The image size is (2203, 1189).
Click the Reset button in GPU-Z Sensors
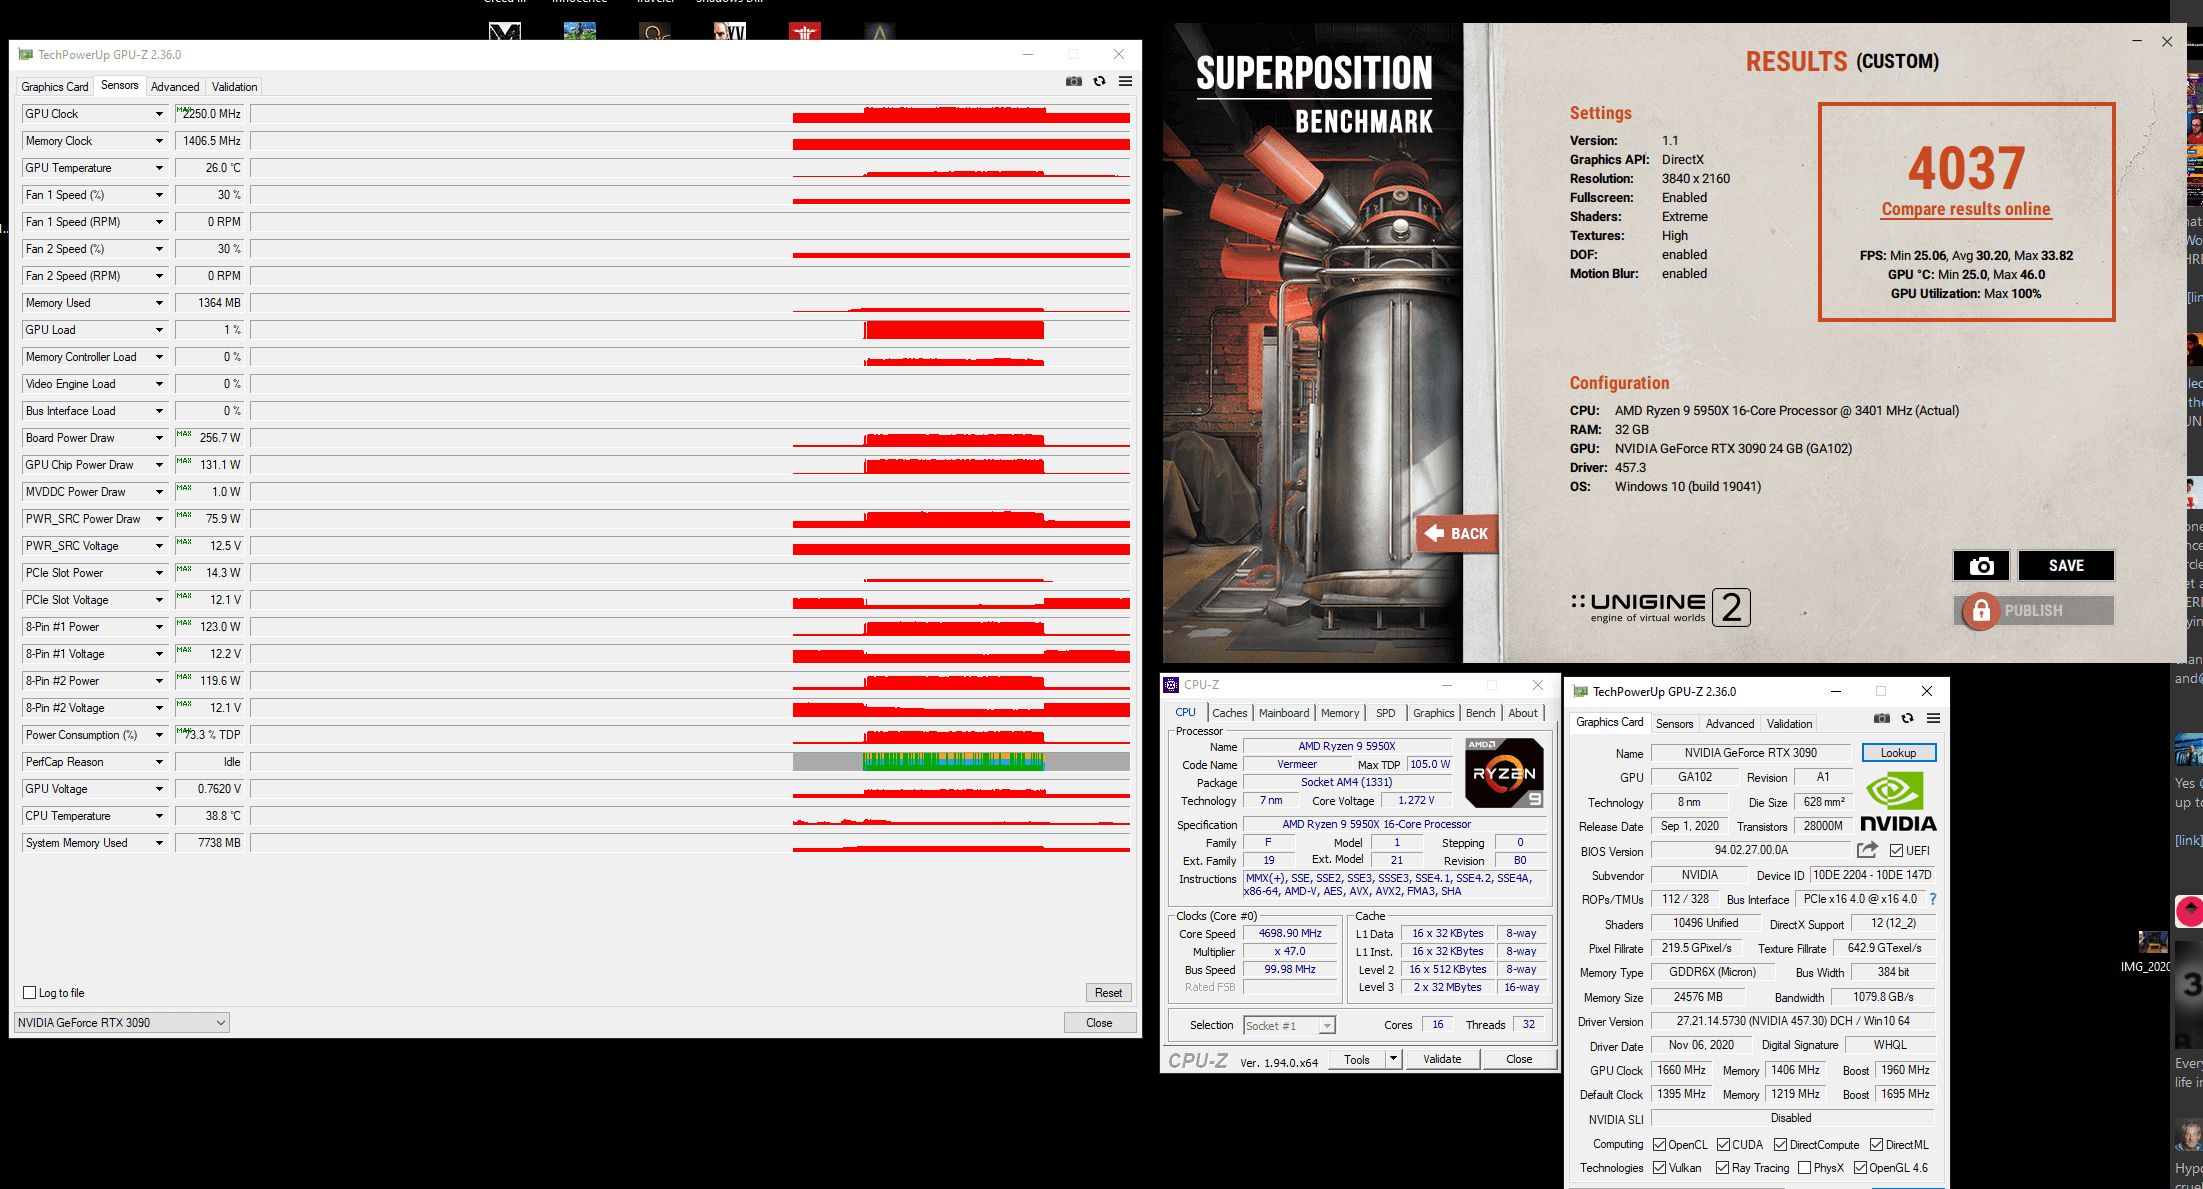[1107, 993]
